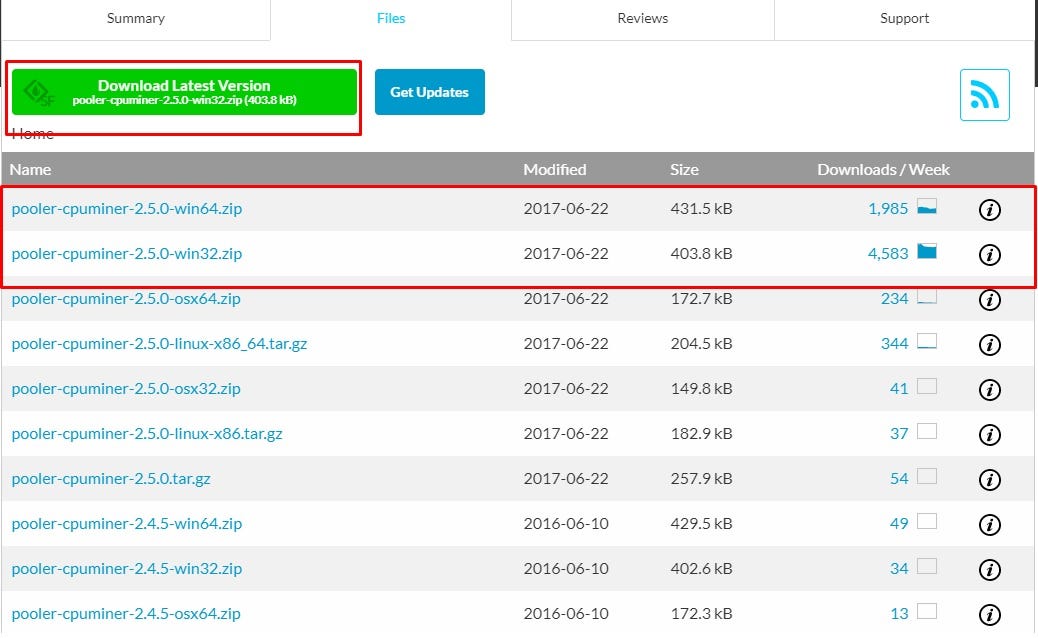Viewport: 1038px width, 638px height.
Task: Click the download stats bar for 2.4.5-win64.zip
Action: tap(927, 522)
